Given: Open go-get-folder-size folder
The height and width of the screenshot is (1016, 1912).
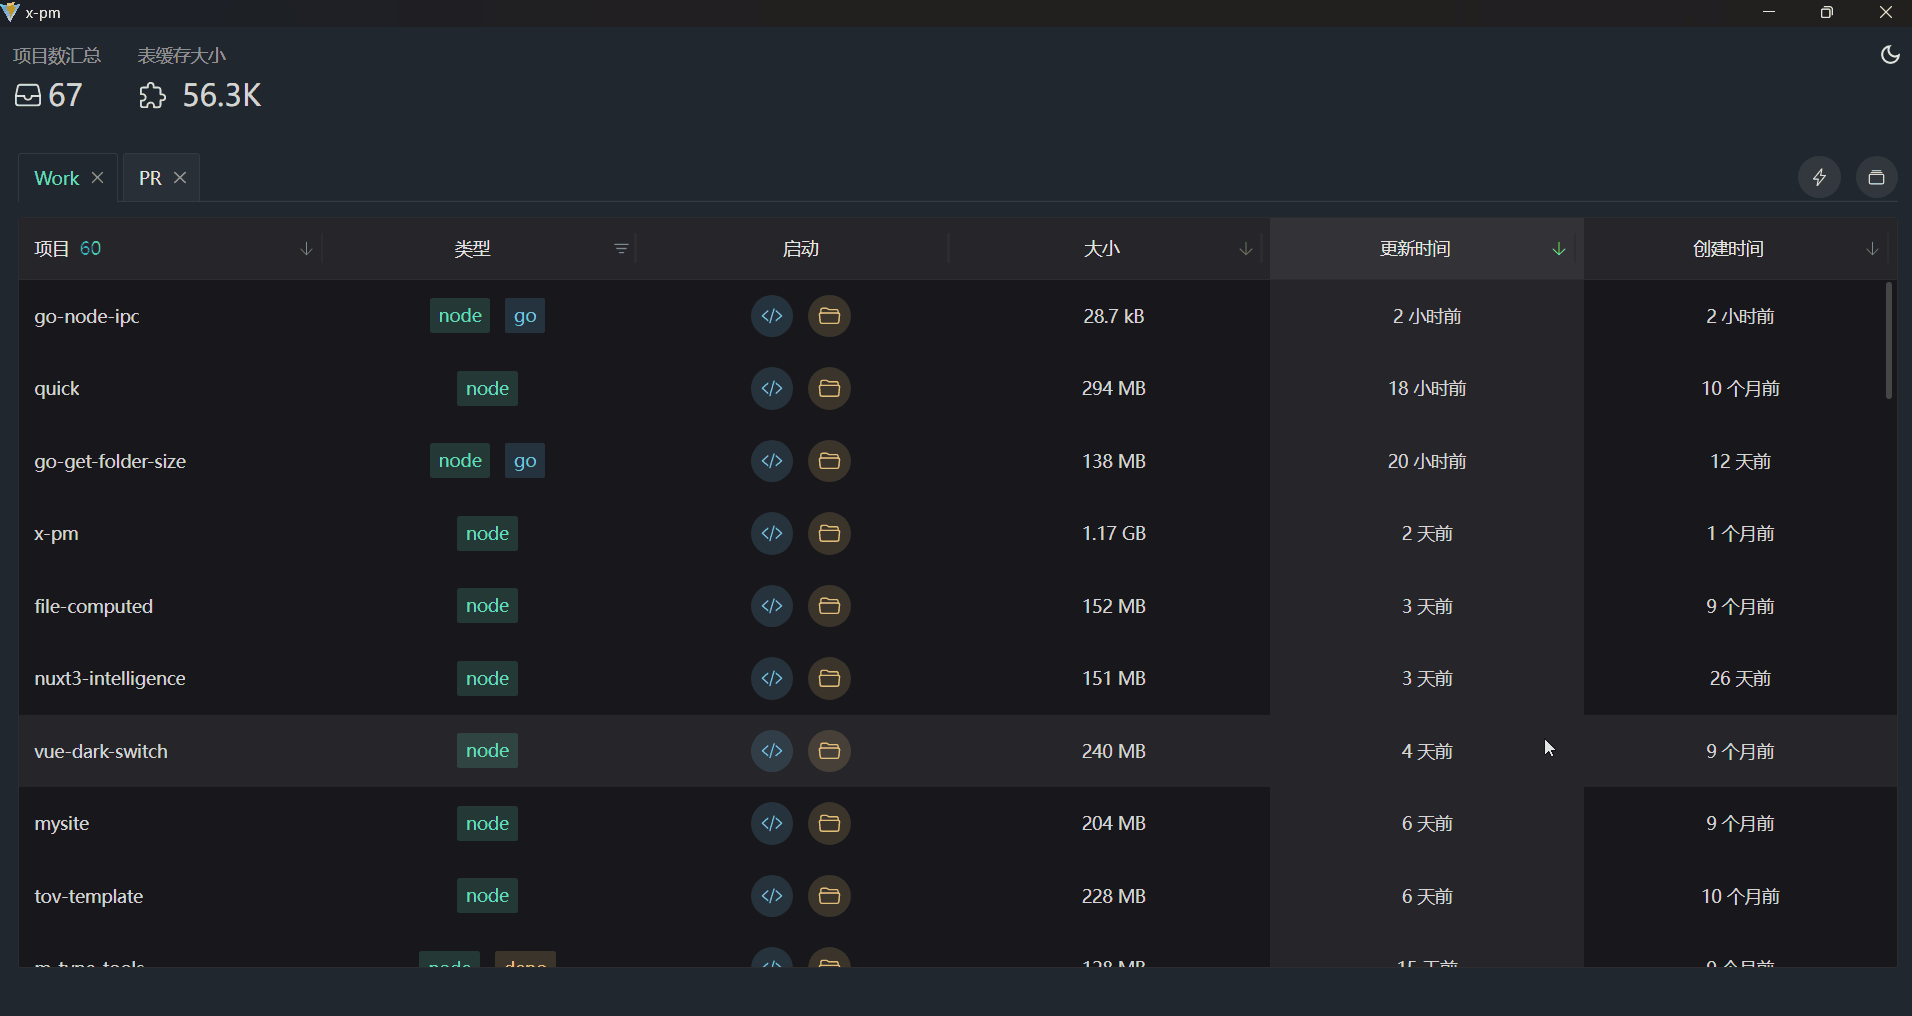Looking at the screenshot, I should click(x=829, y=461).
